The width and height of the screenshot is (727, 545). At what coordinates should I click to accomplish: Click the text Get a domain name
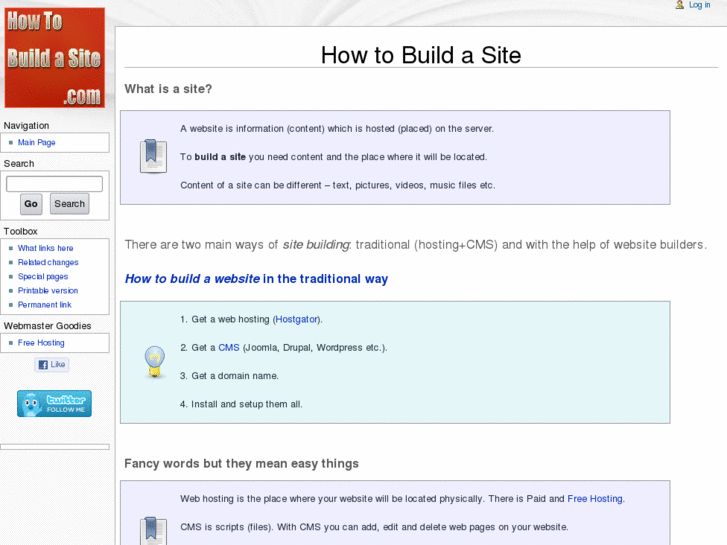click(x=235, y=376)
